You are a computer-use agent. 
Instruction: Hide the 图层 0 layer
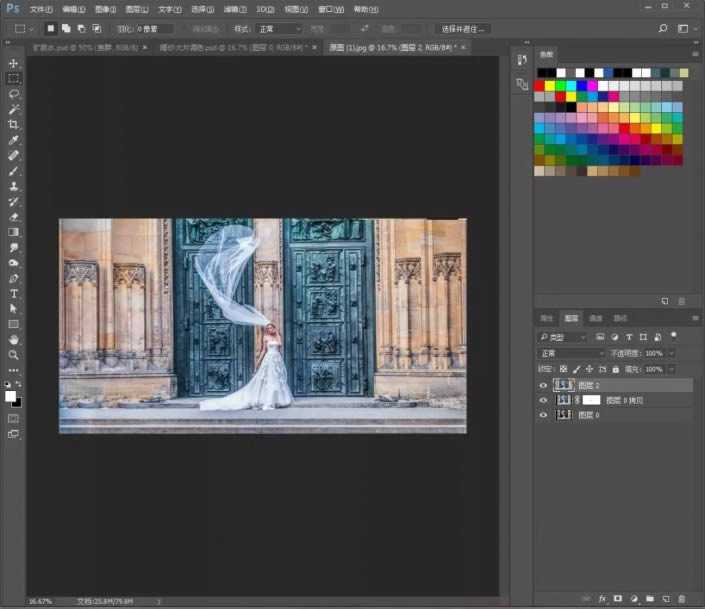coord(544,415)
